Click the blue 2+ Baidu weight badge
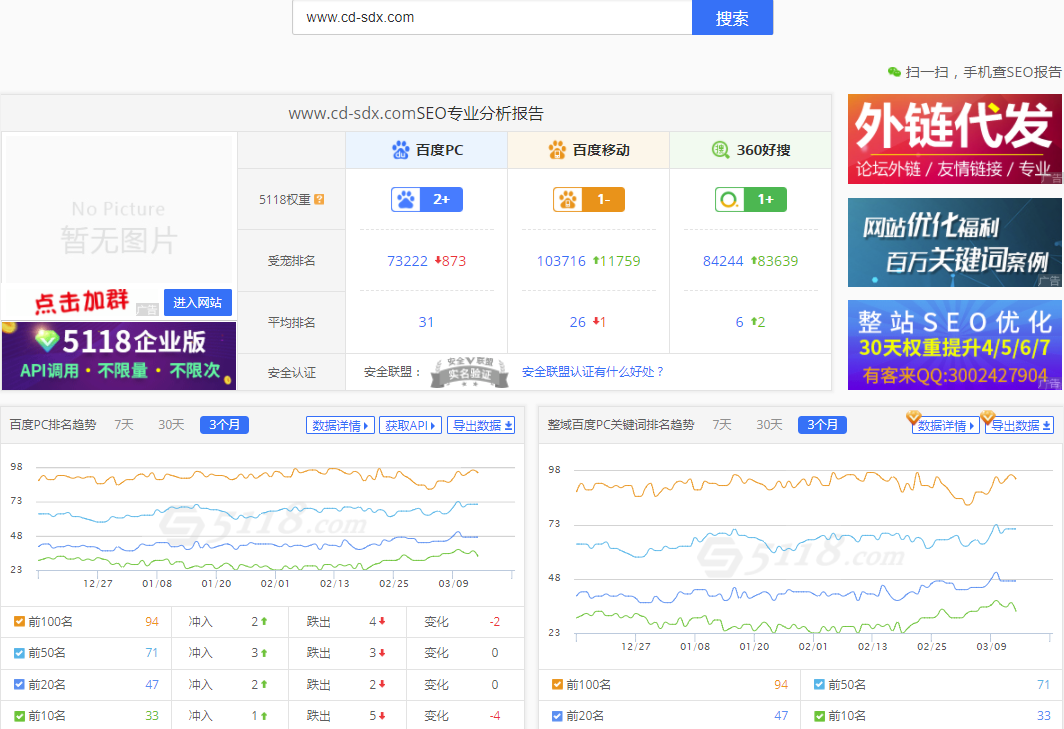Image resolution: width=1064 pixels, height=729 pixels. coord(426,201)
